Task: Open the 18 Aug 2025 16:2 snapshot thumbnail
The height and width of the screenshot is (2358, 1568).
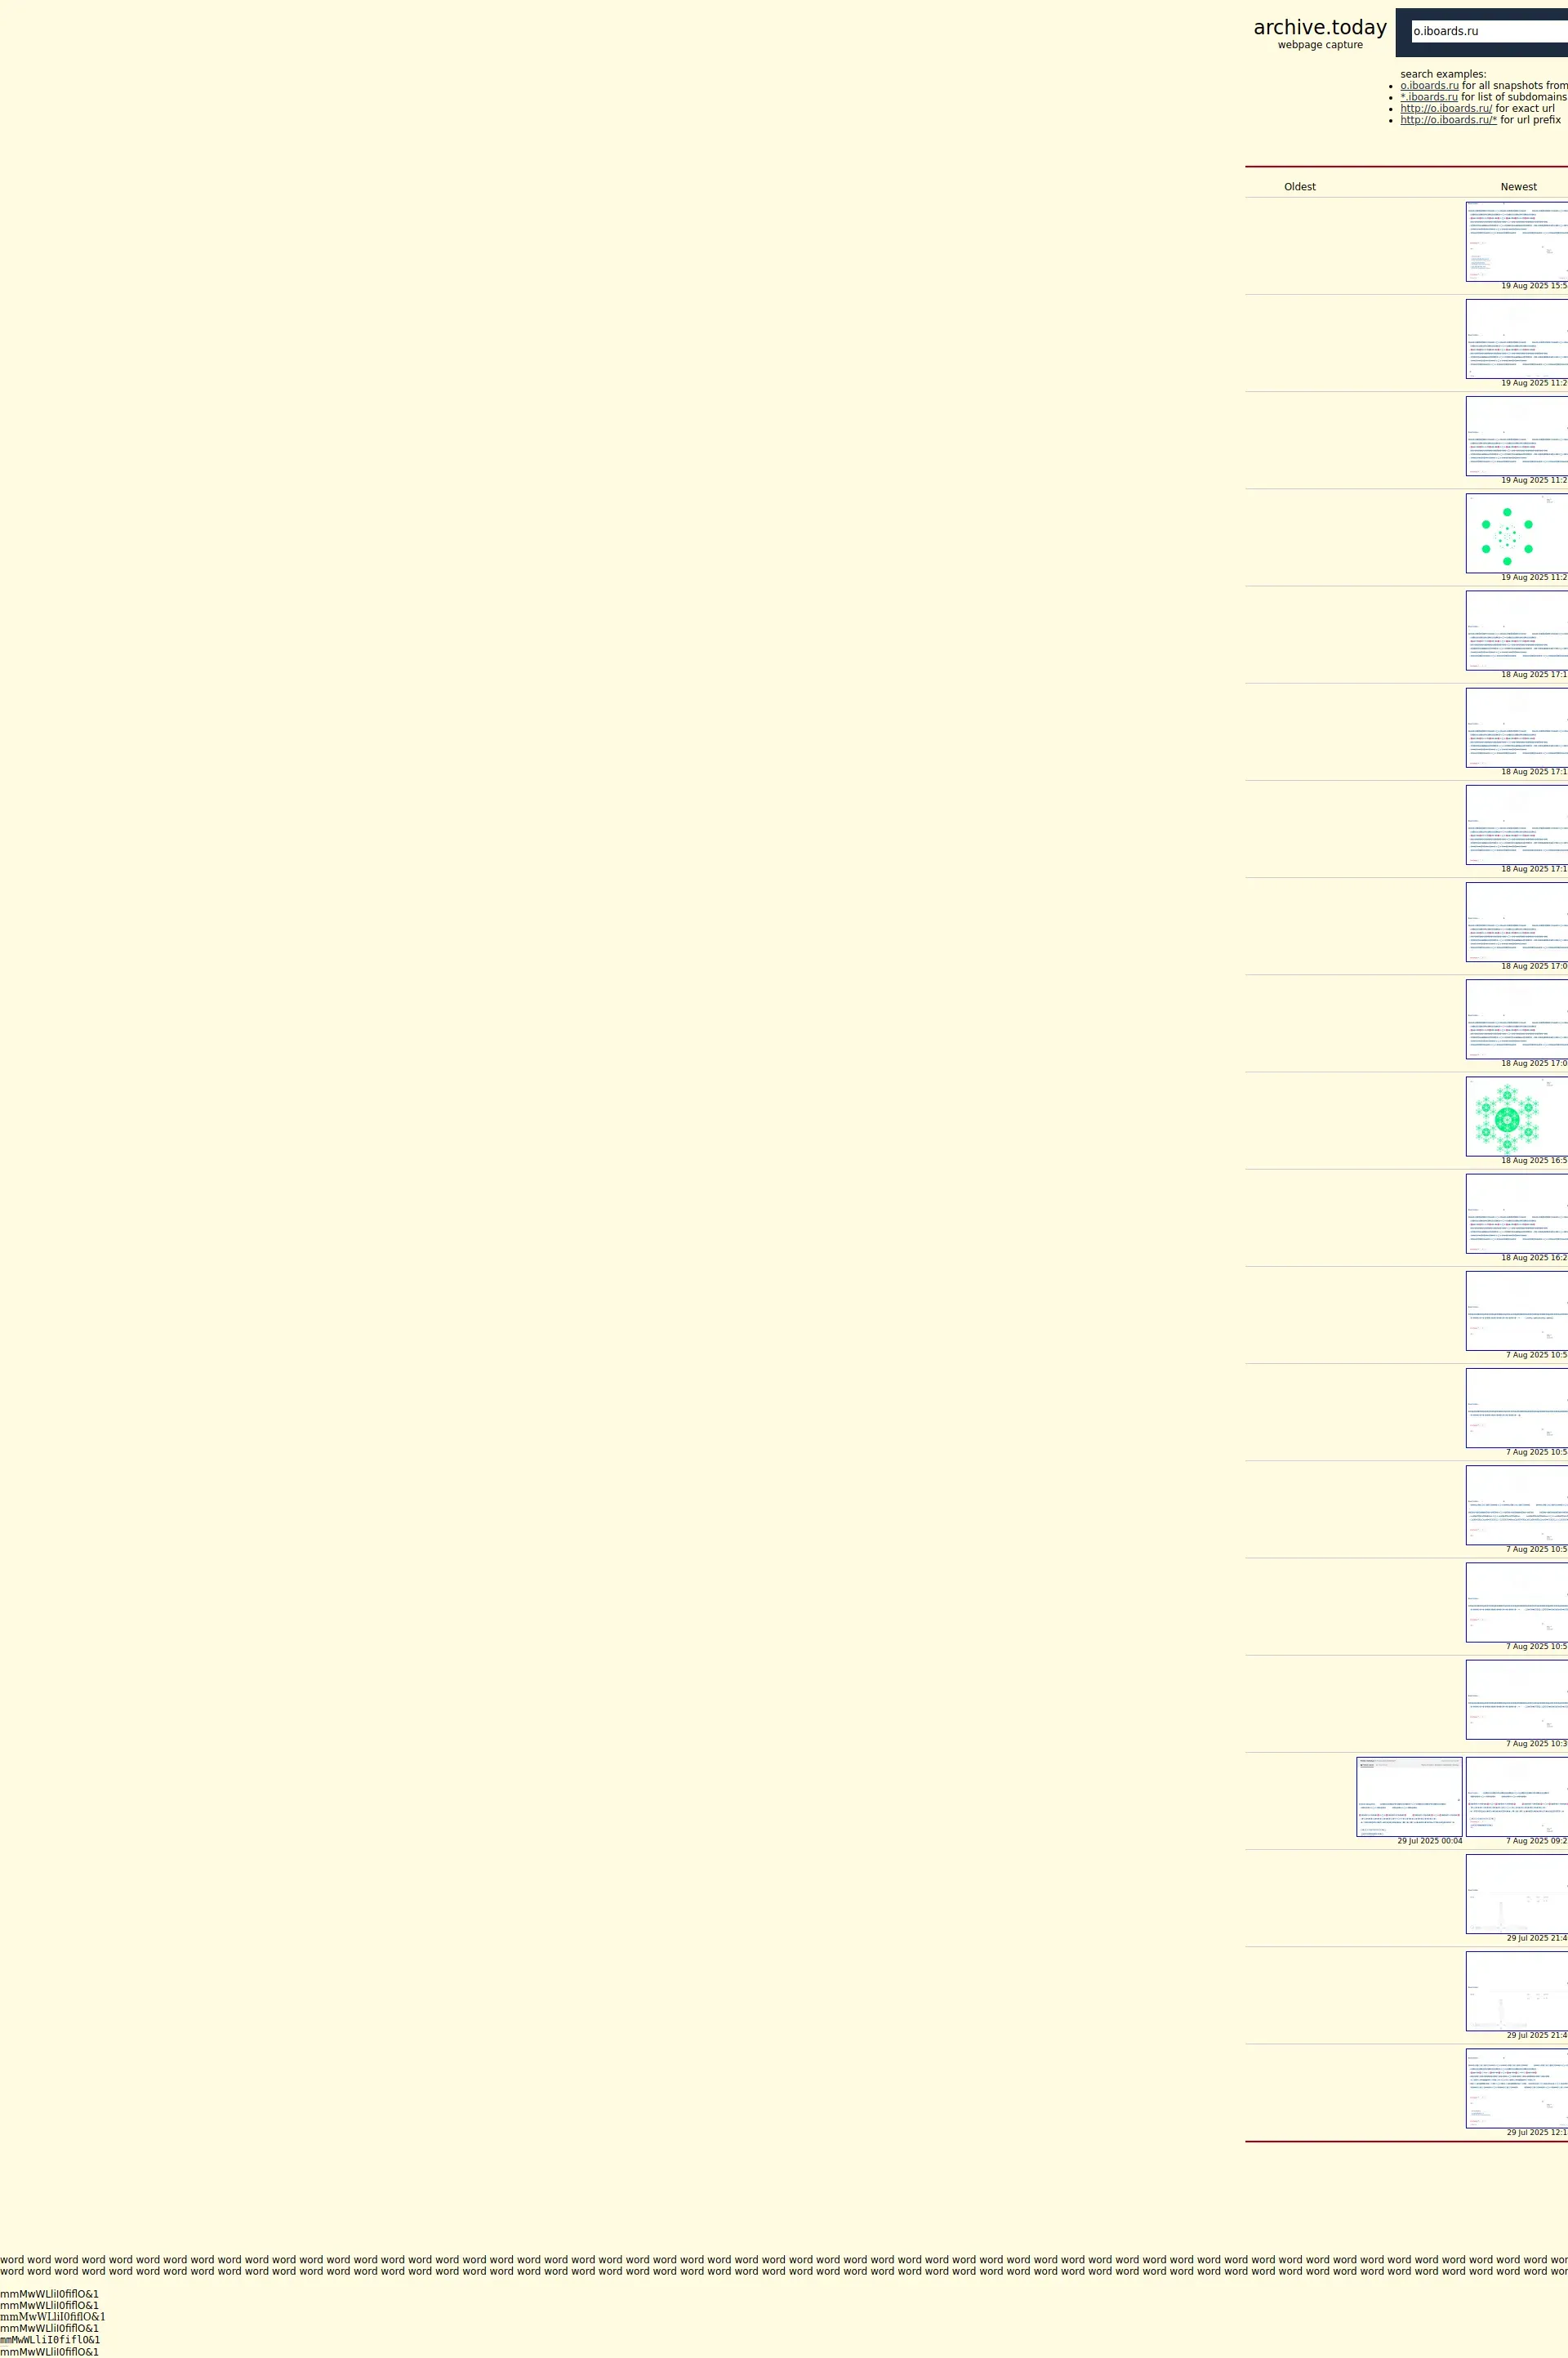Action: tap(1516, 1213)
